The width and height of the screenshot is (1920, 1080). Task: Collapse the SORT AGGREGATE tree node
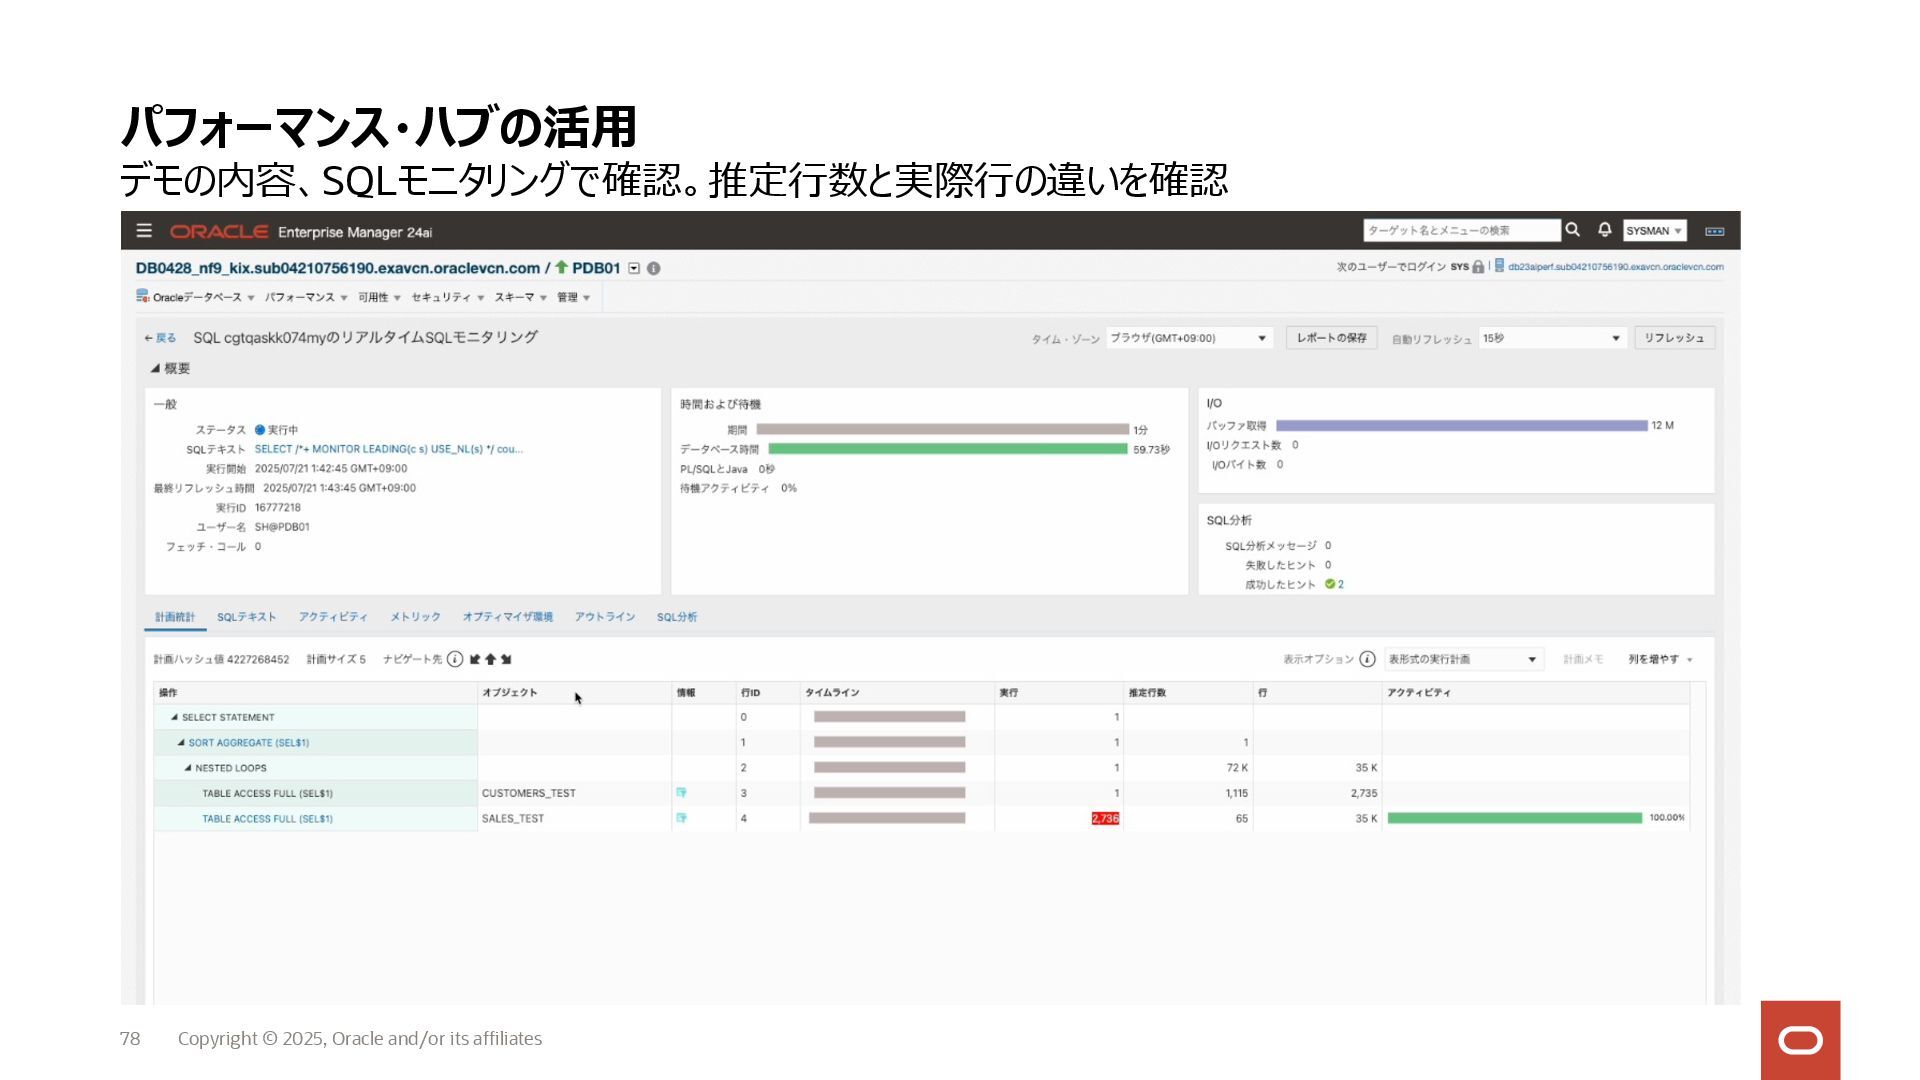pyautogui.click(x=181, y=742)
